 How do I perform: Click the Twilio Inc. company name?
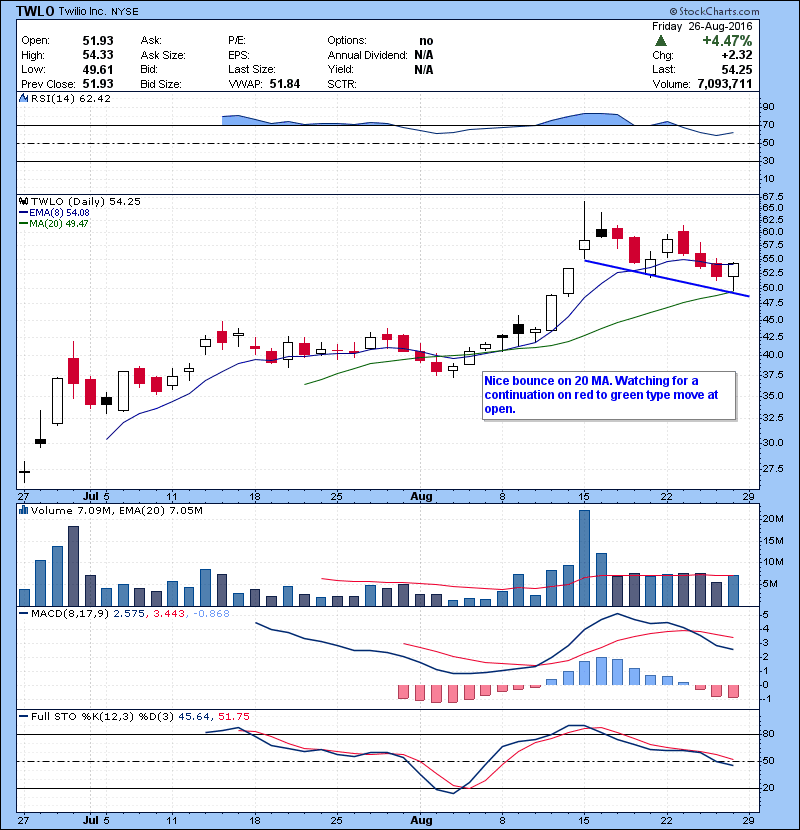pyautogui.click(x=82, y=12)
